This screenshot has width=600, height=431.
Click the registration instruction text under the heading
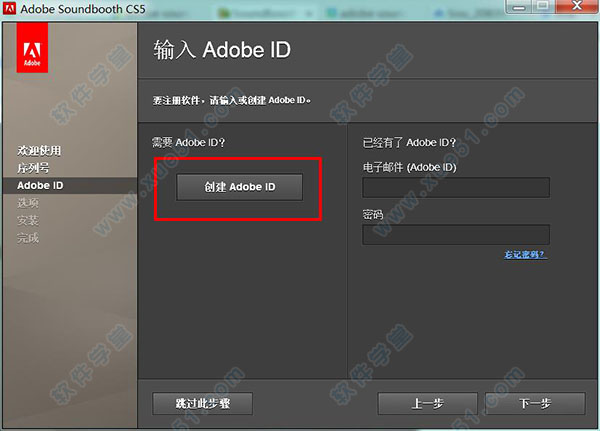232,101
